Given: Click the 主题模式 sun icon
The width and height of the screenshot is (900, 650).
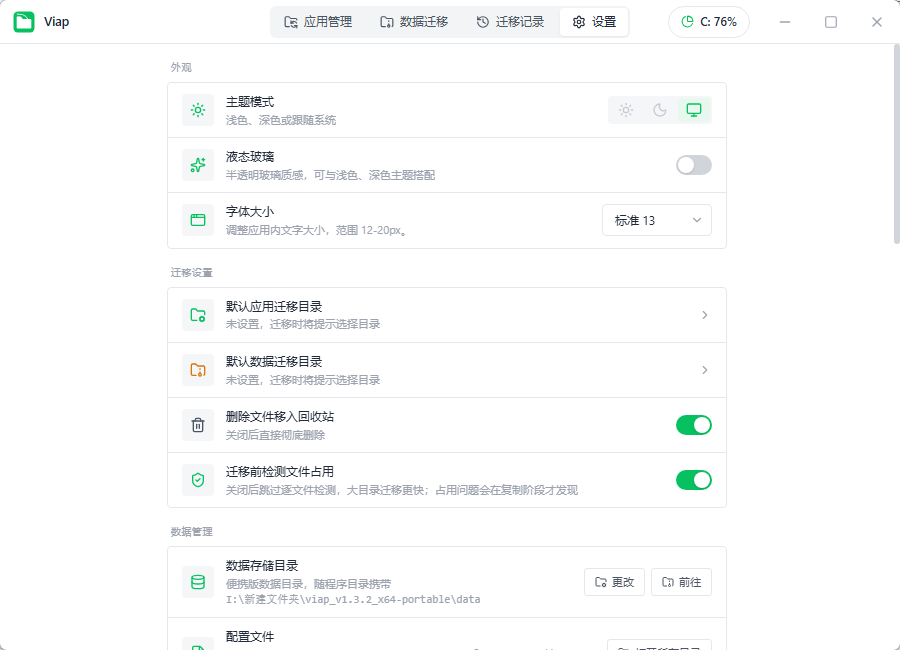Looking at the screenshot, I should tap(198, 110).
